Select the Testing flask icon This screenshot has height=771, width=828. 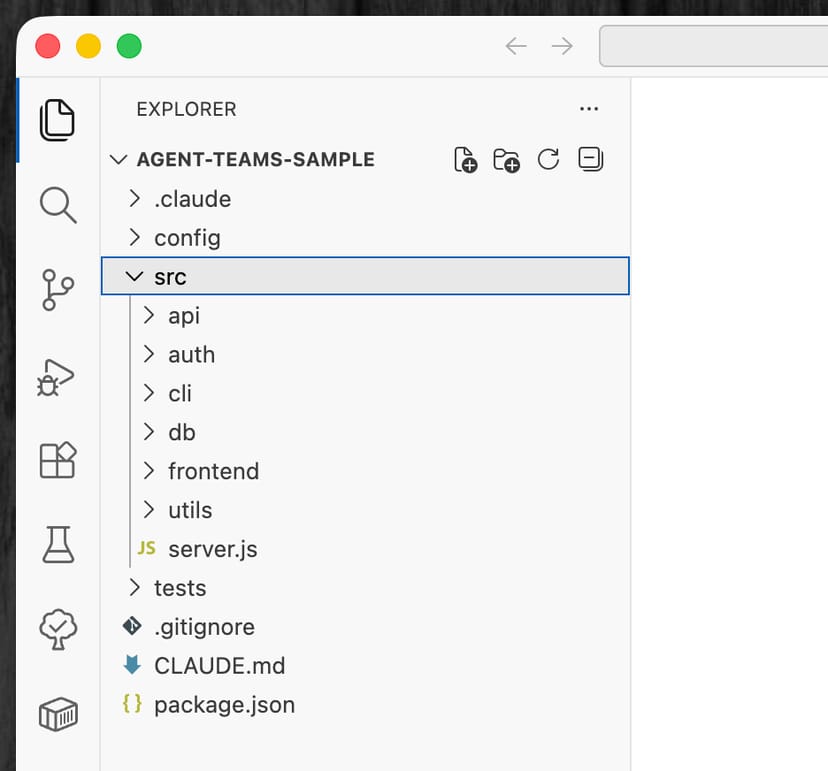coord(57,545)
